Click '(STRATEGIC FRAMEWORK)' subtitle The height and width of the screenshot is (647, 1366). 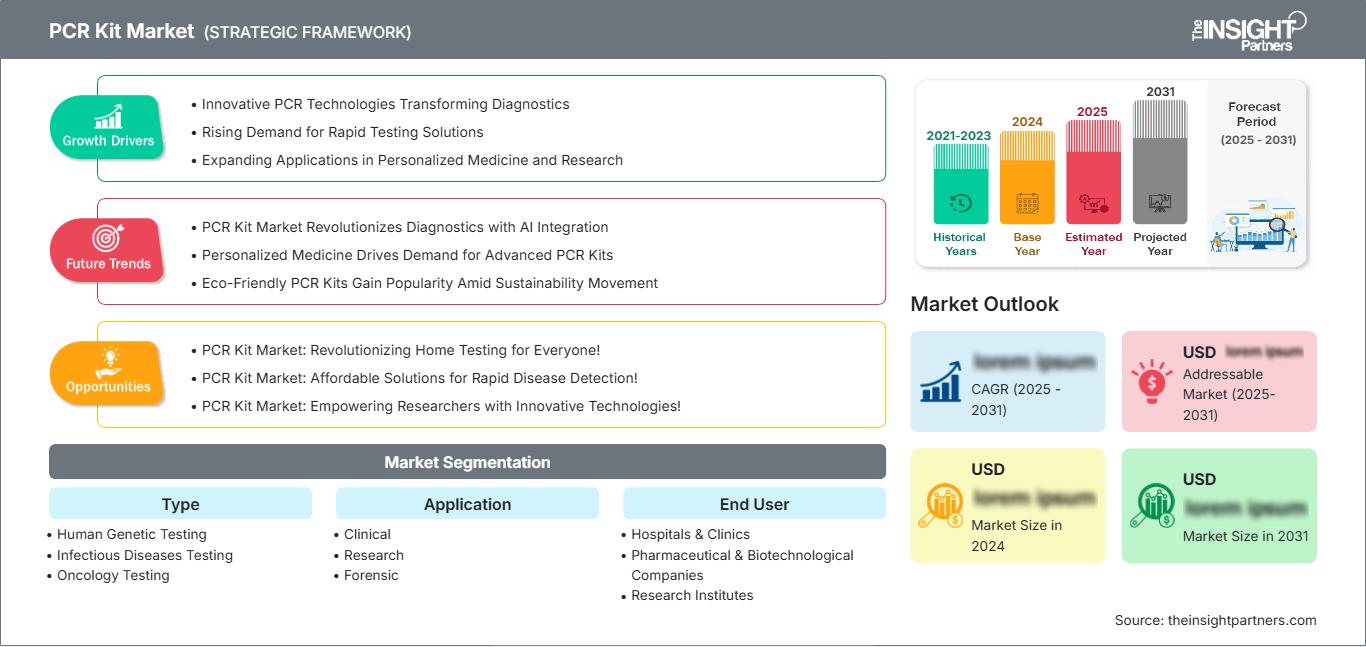[x=307, y=32]
